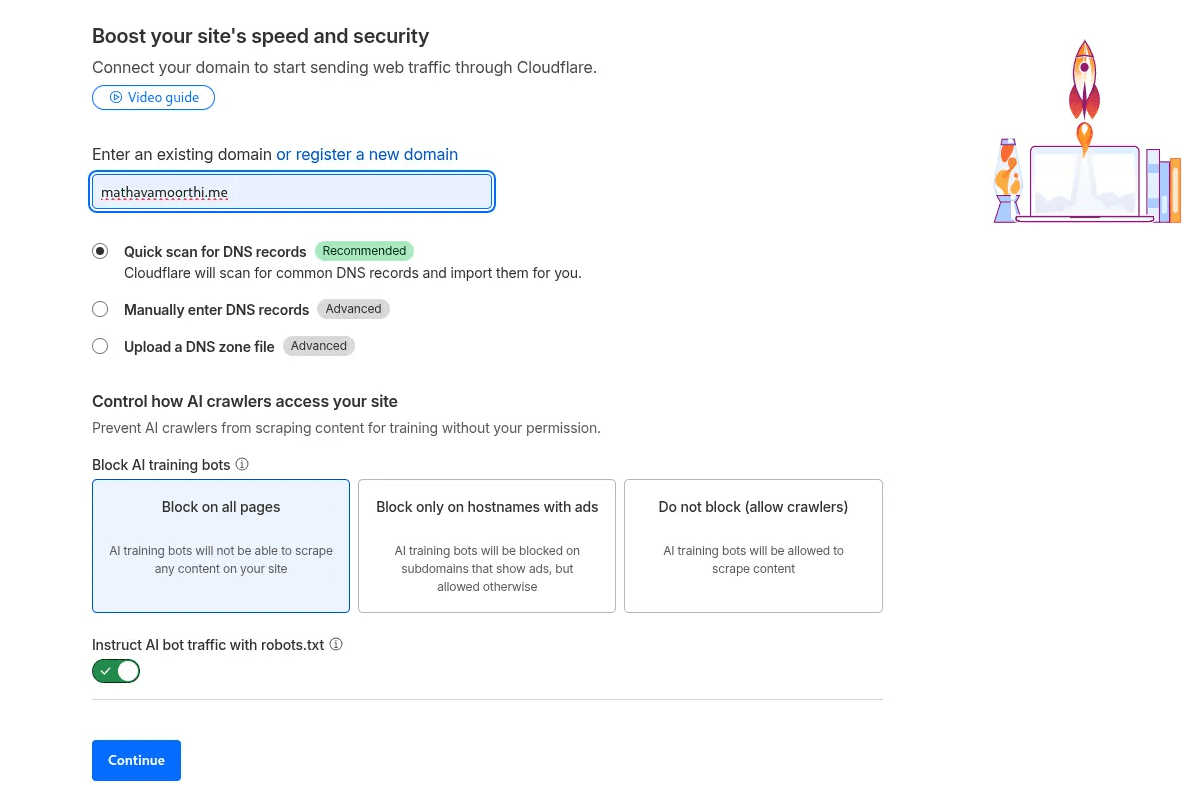Click the Recommended badge
1185x785 pixels.
tap(364, 251)
